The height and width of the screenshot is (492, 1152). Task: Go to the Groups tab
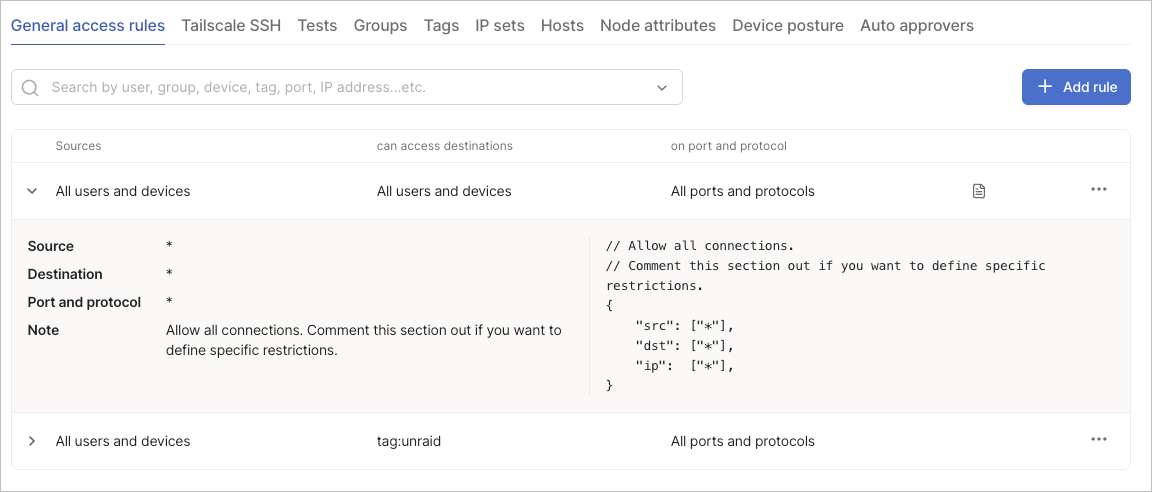coord(381,26)
